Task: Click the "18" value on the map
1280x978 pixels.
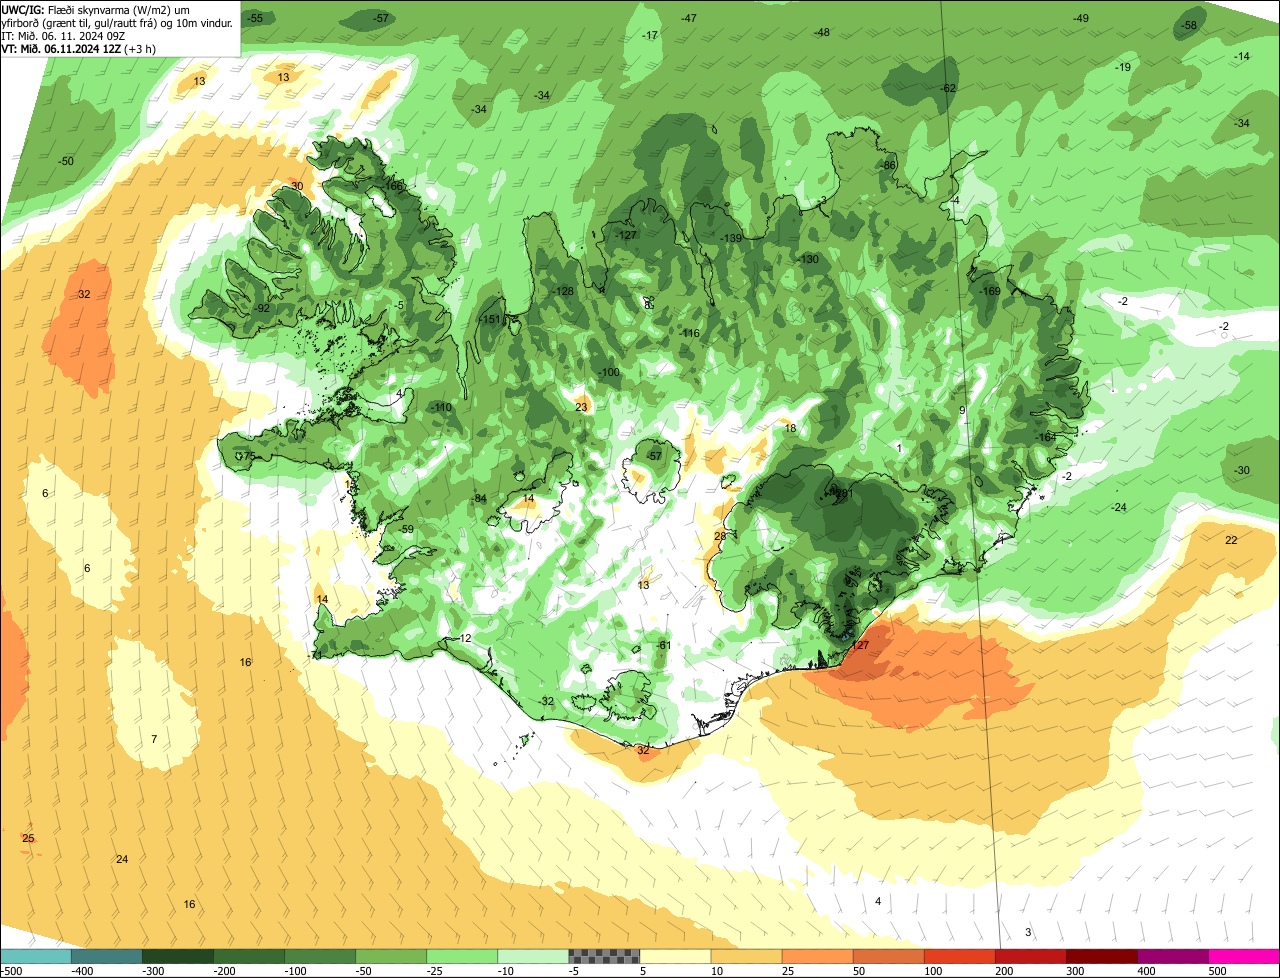Action: (x=790, y=428)
